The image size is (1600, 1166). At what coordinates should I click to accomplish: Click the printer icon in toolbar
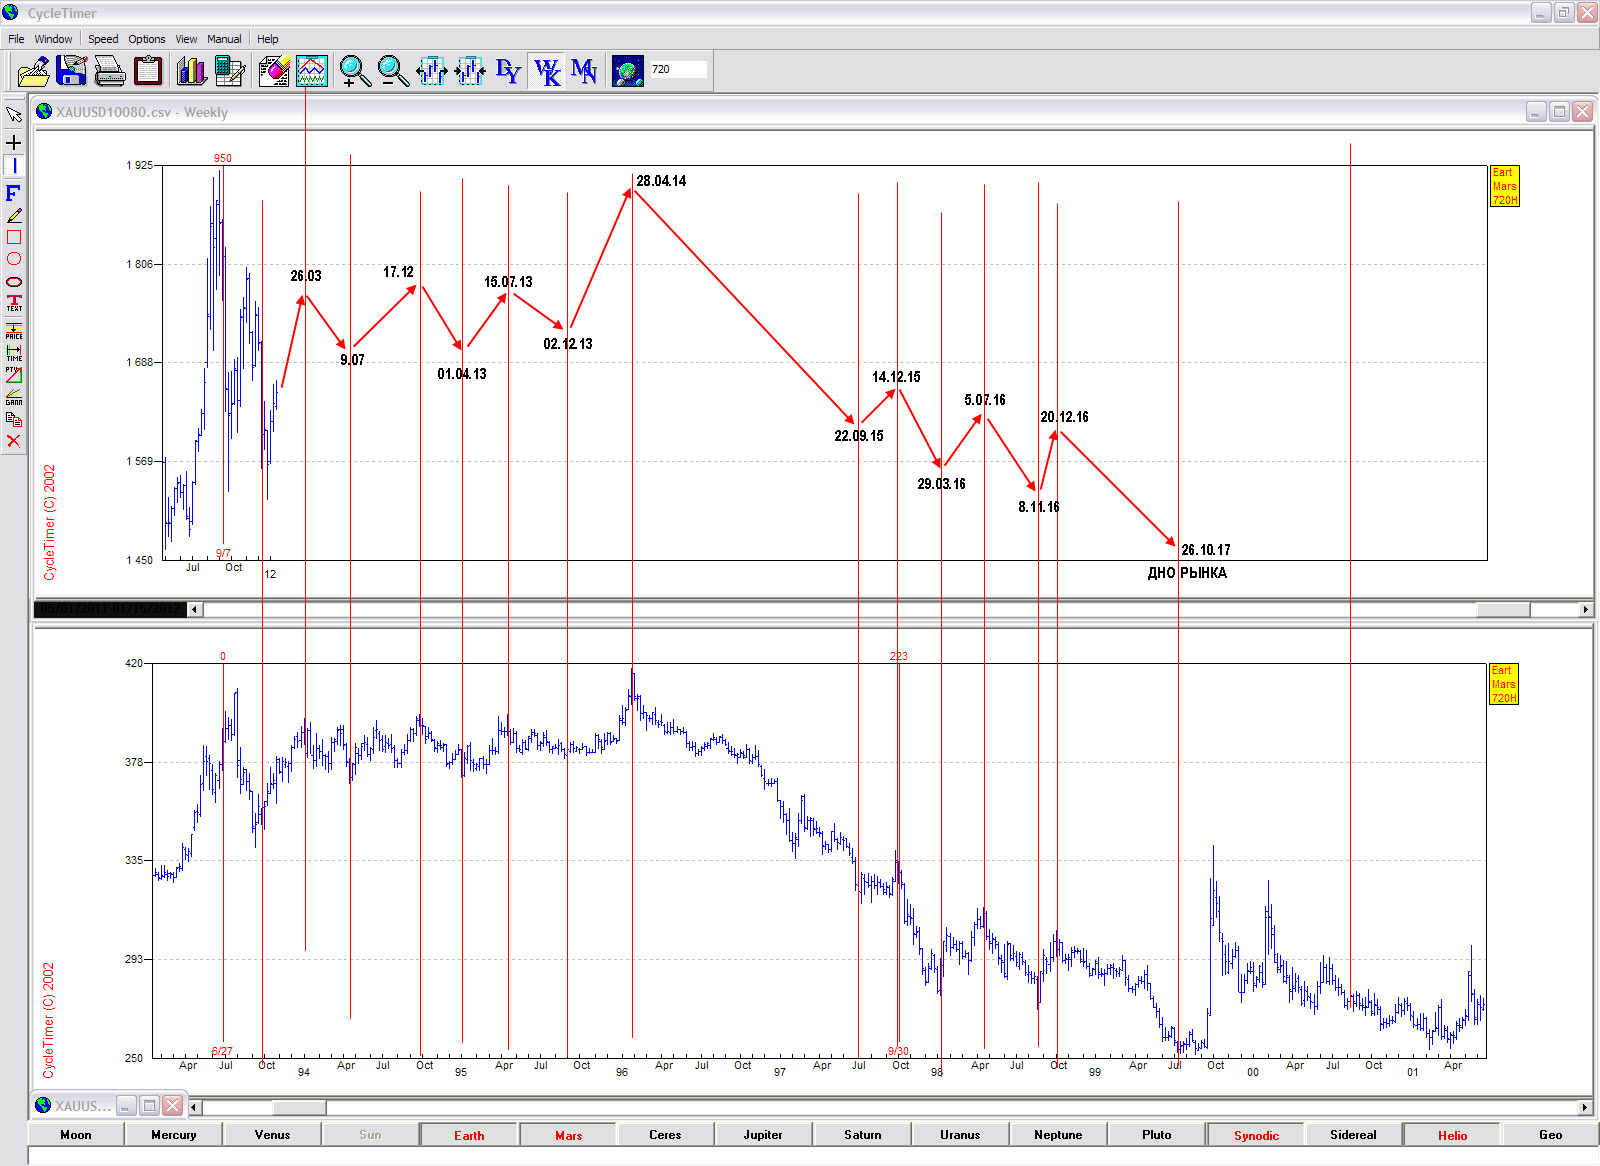pos(109,71)
